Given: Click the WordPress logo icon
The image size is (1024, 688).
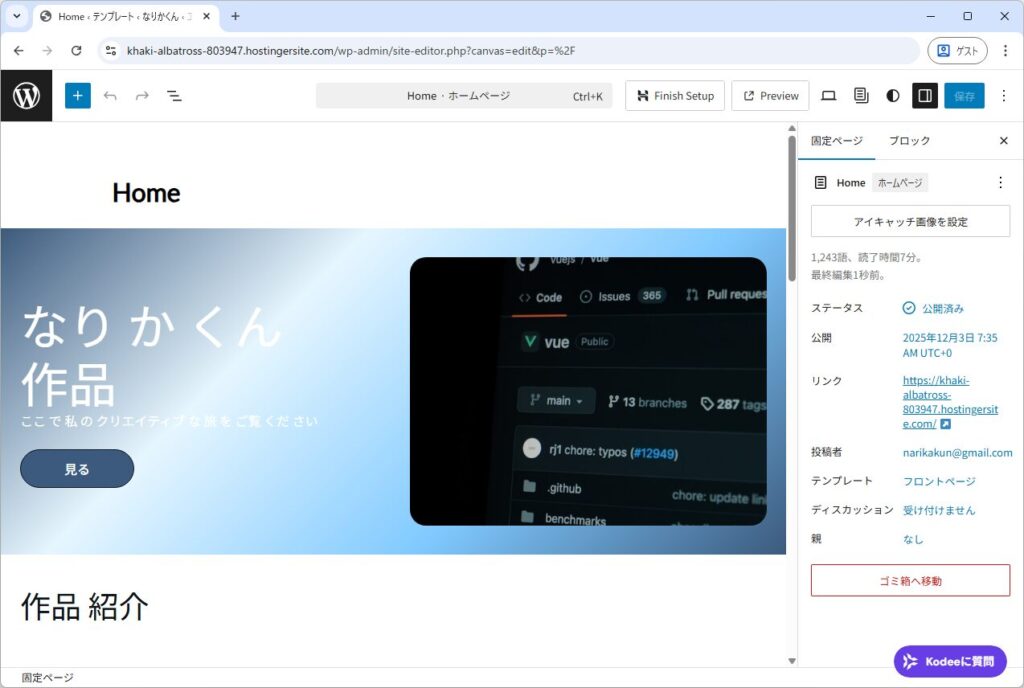Looking at the screenshot, I should [x=26, y=96].
